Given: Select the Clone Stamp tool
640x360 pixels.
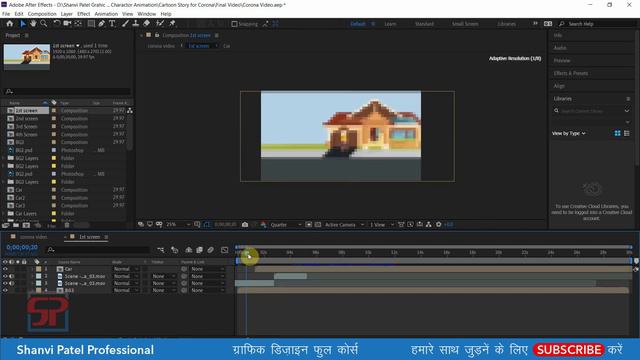Looking at the screenshot, I should point(136,24).
